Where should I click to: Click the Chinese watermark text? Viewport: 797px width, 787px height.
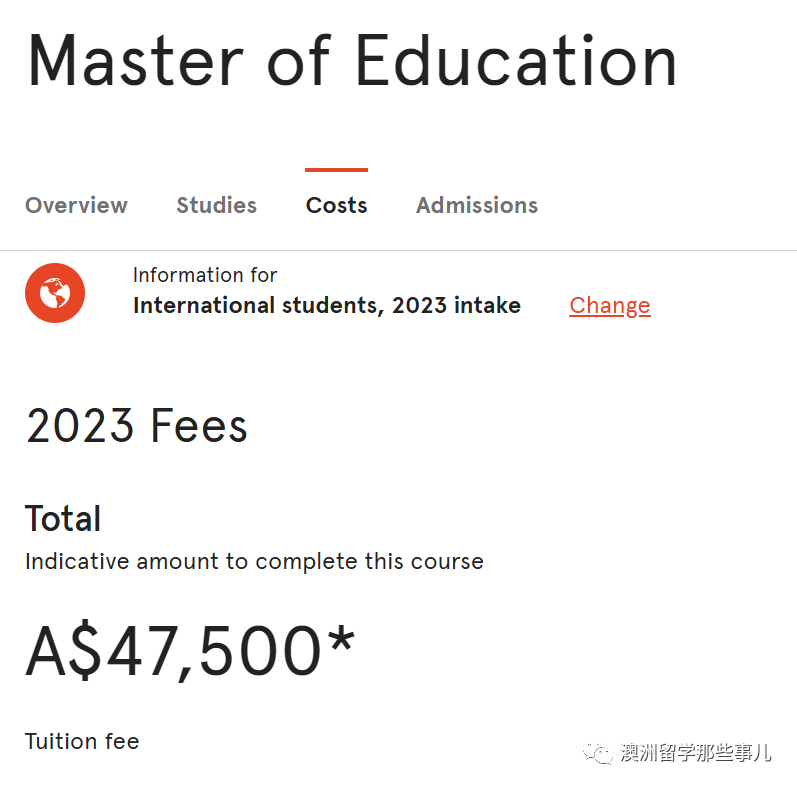pos(696,752)
